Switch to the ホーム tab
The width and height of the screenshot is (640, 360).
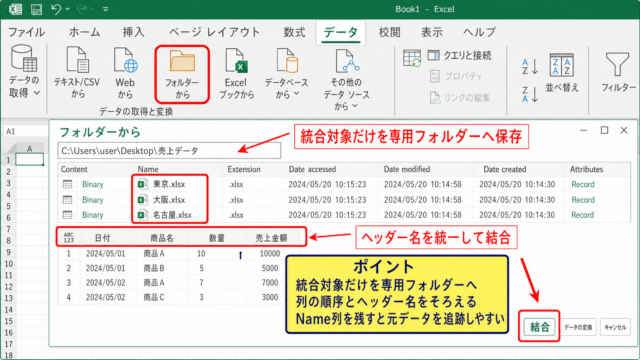[x=84, y=32]
